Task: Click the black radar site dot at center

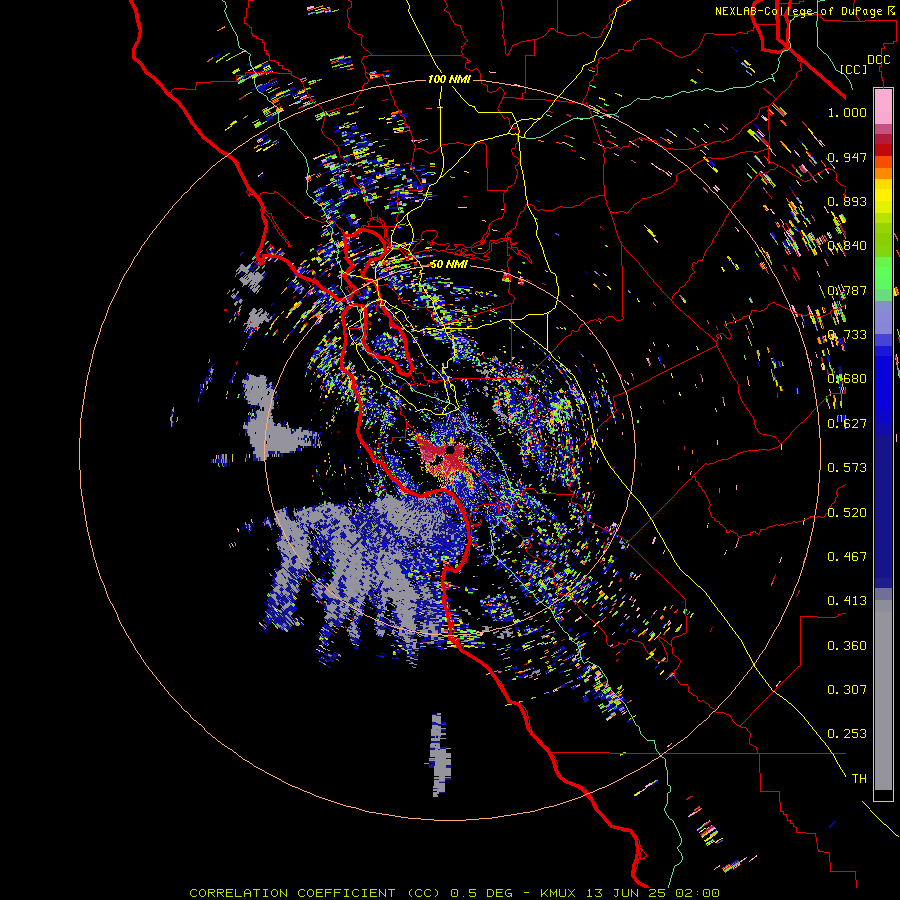Action: click(451, 450)
